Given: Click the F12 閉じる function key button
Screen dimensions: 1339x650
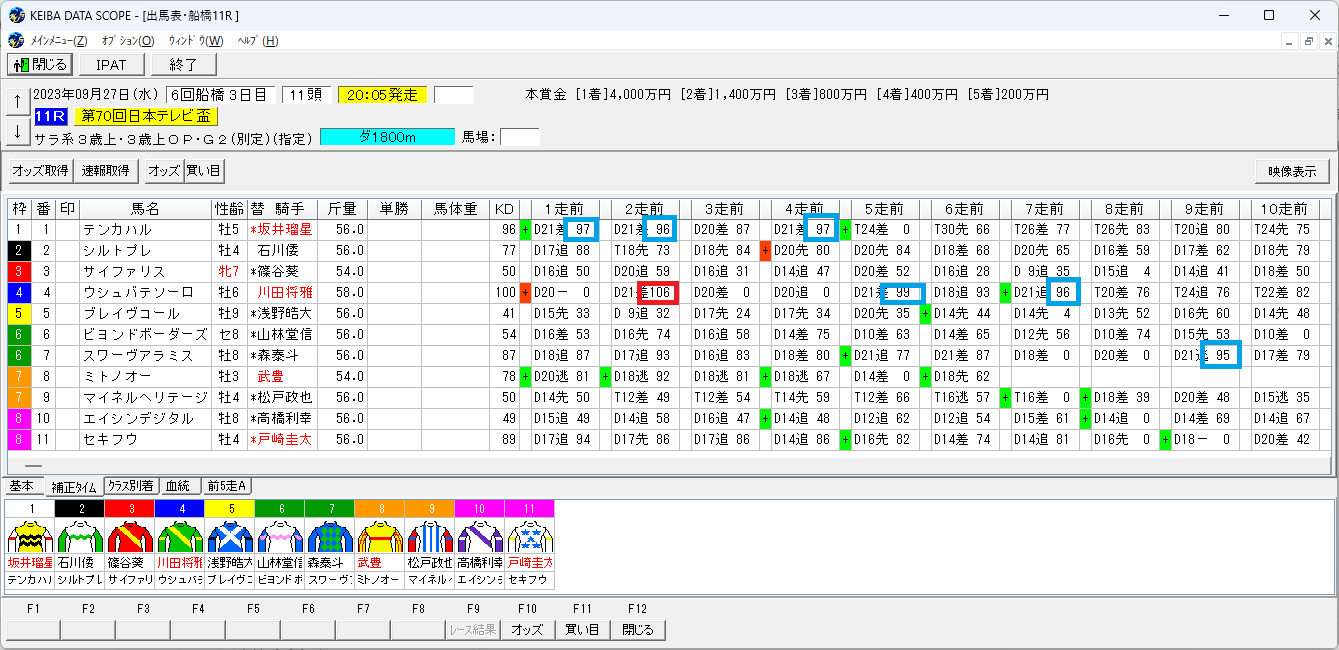Looking at the screenshot, I should (x=637, y=630).
